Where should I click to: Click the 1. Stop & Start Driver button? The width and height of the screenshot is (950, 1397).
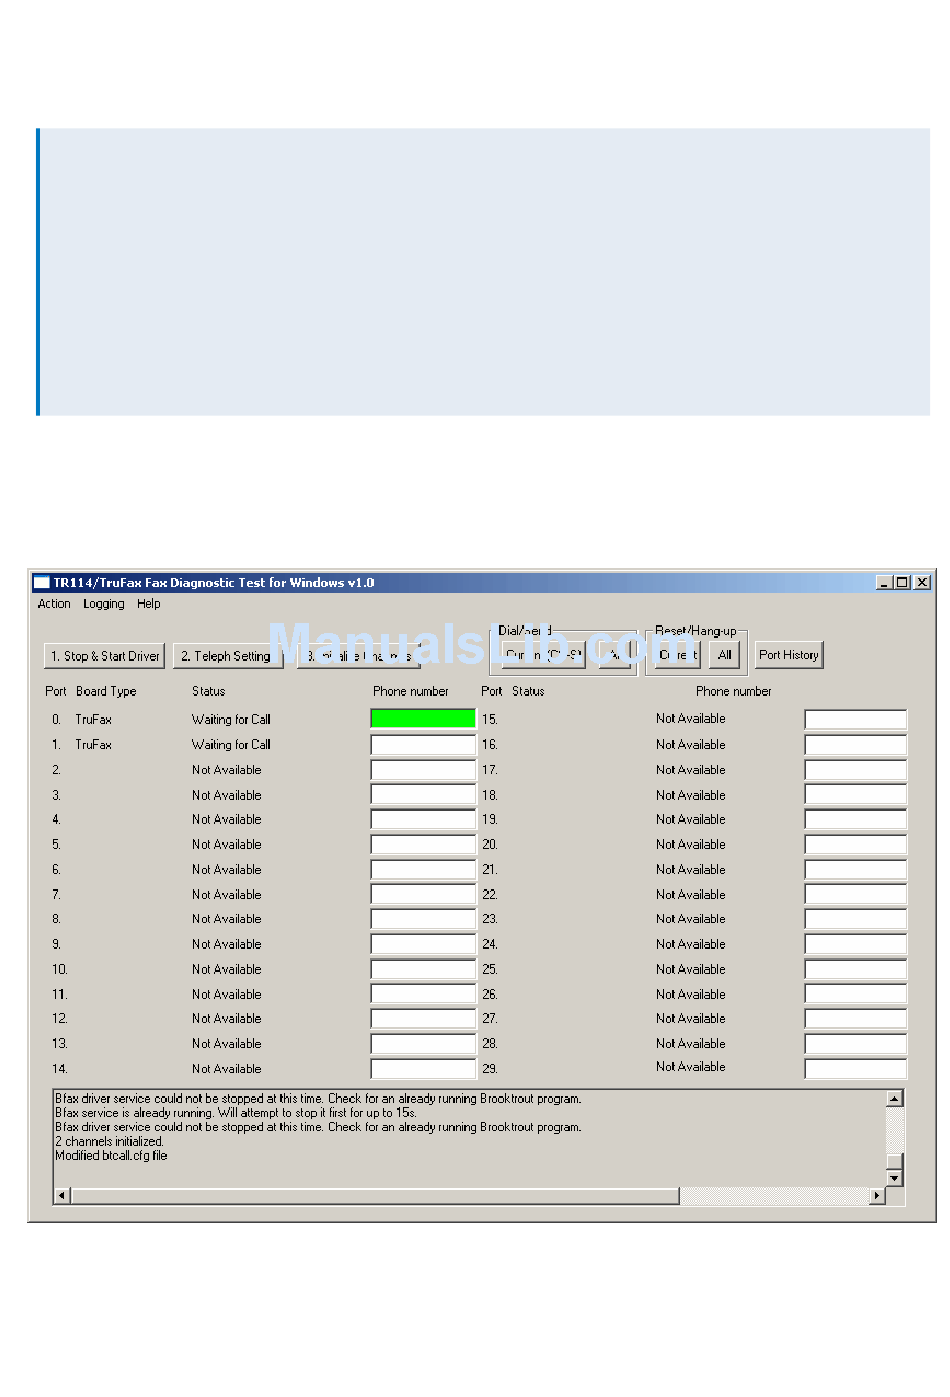click(105, 656)
